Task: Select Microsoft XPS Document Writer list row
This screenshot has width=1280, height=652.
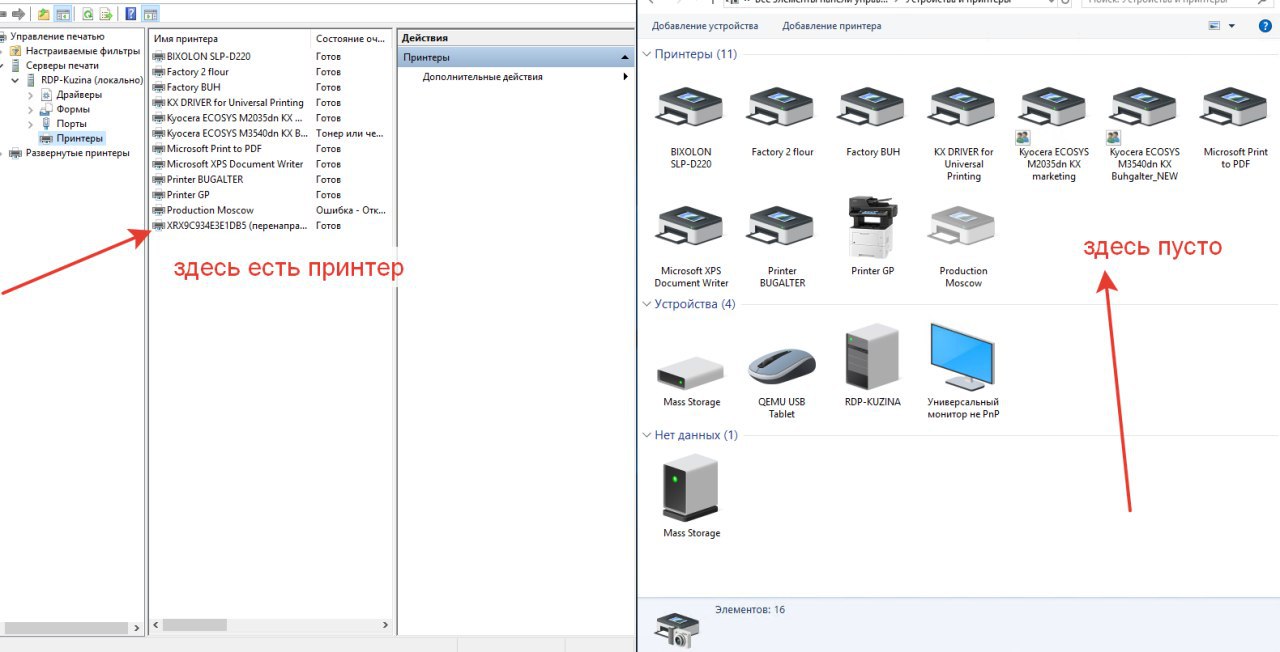Action: click(270, 164)
